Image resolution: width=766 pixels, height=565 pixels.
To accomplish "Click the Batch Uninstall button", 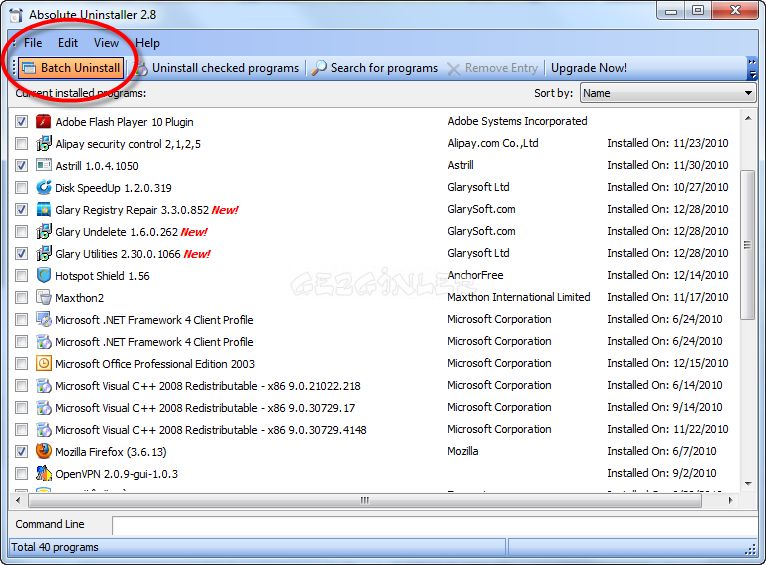I will [71, 68].
